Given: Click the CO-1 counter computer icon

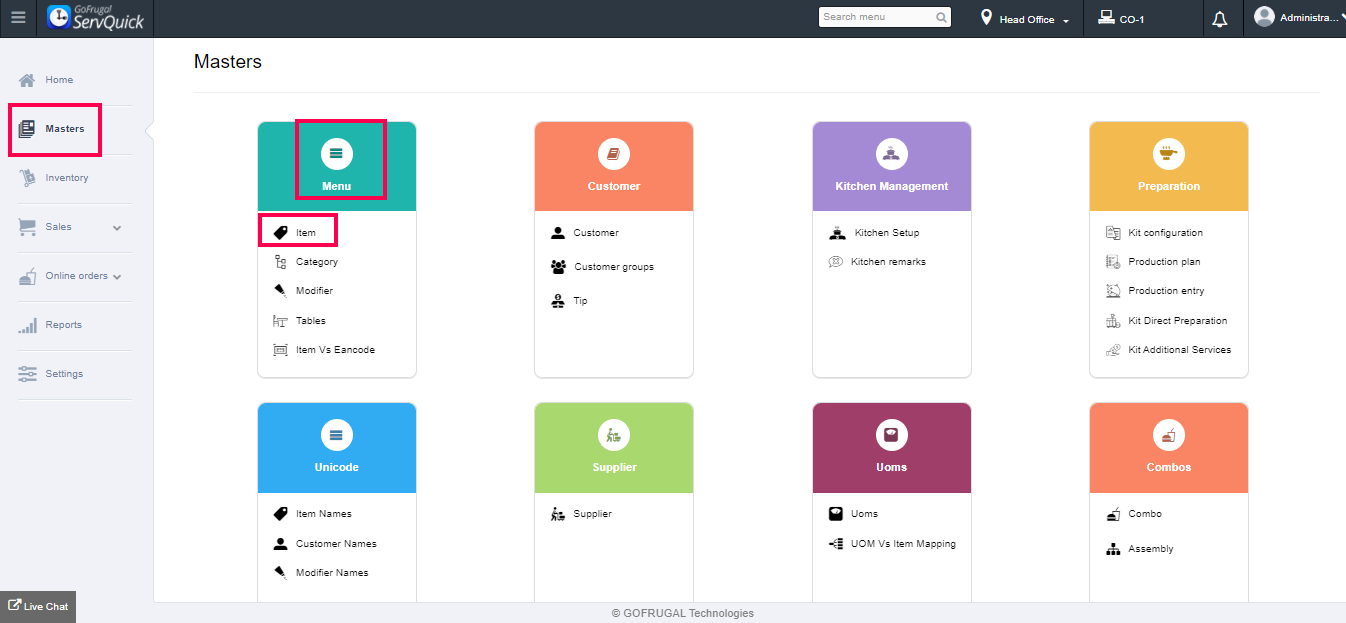Looking at the screenshot, I should tap(1106, 17).
